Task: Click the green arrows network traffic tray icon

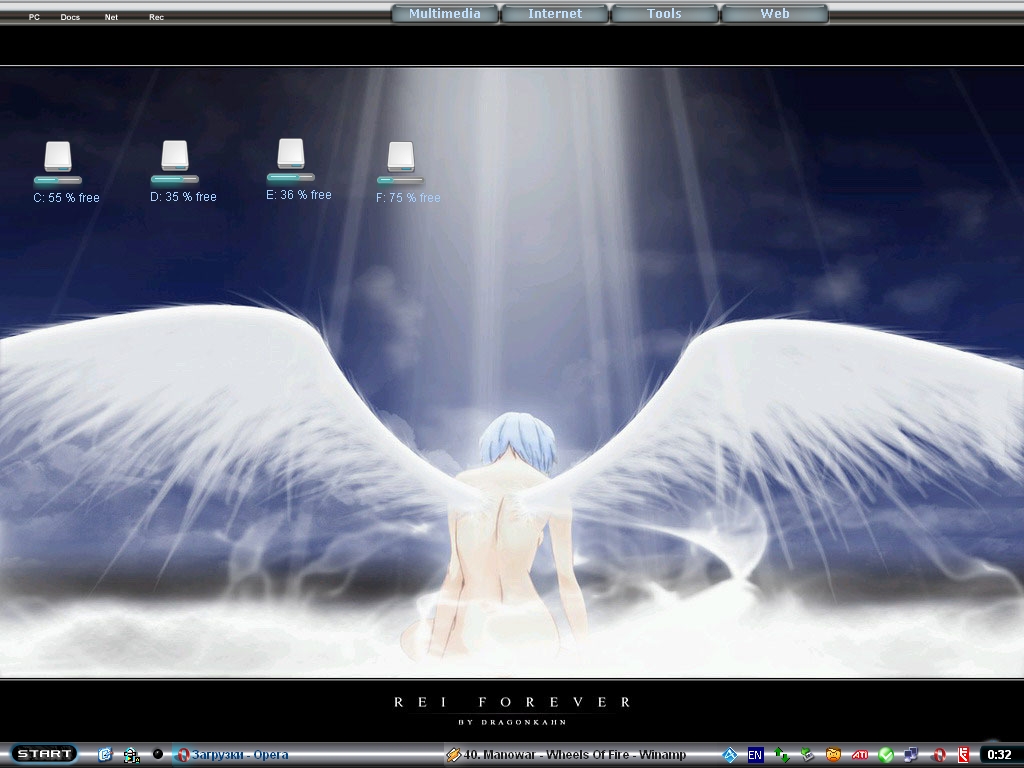Action: click(781, 755)
